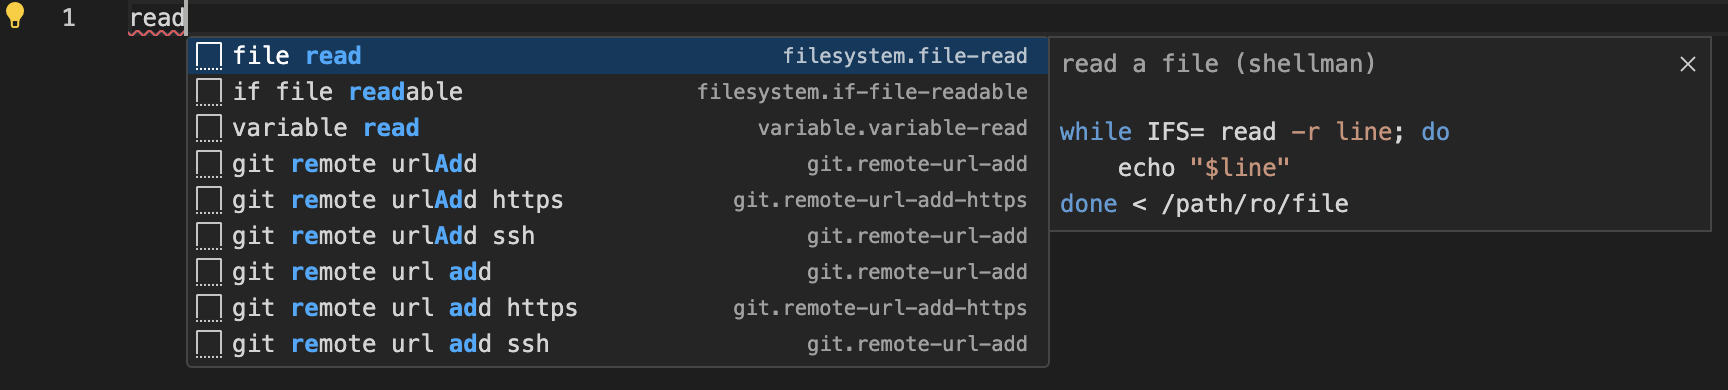
Task: Click line number 1 in gutter
Action: pyautogui.click(x=69, y=17)
